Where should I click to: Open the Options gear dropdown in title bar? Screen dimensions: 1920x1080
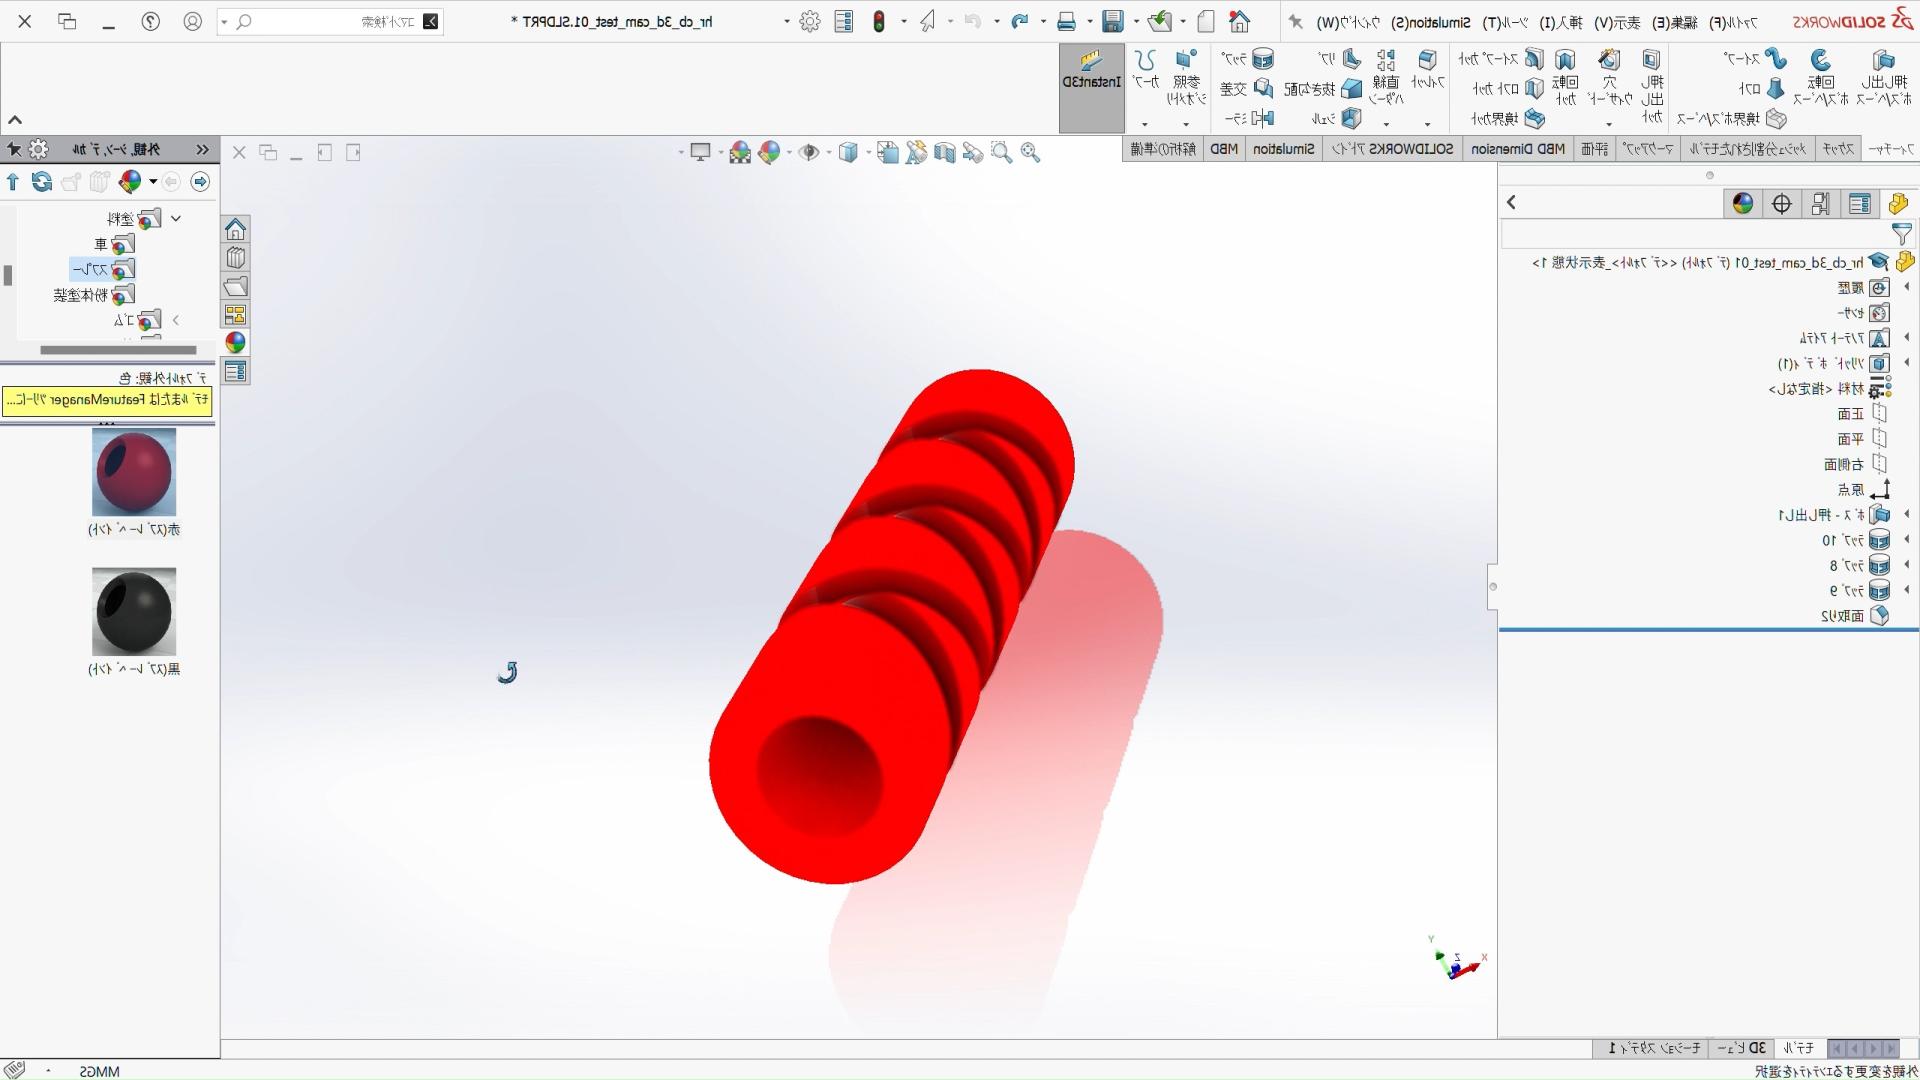[787, 21]
